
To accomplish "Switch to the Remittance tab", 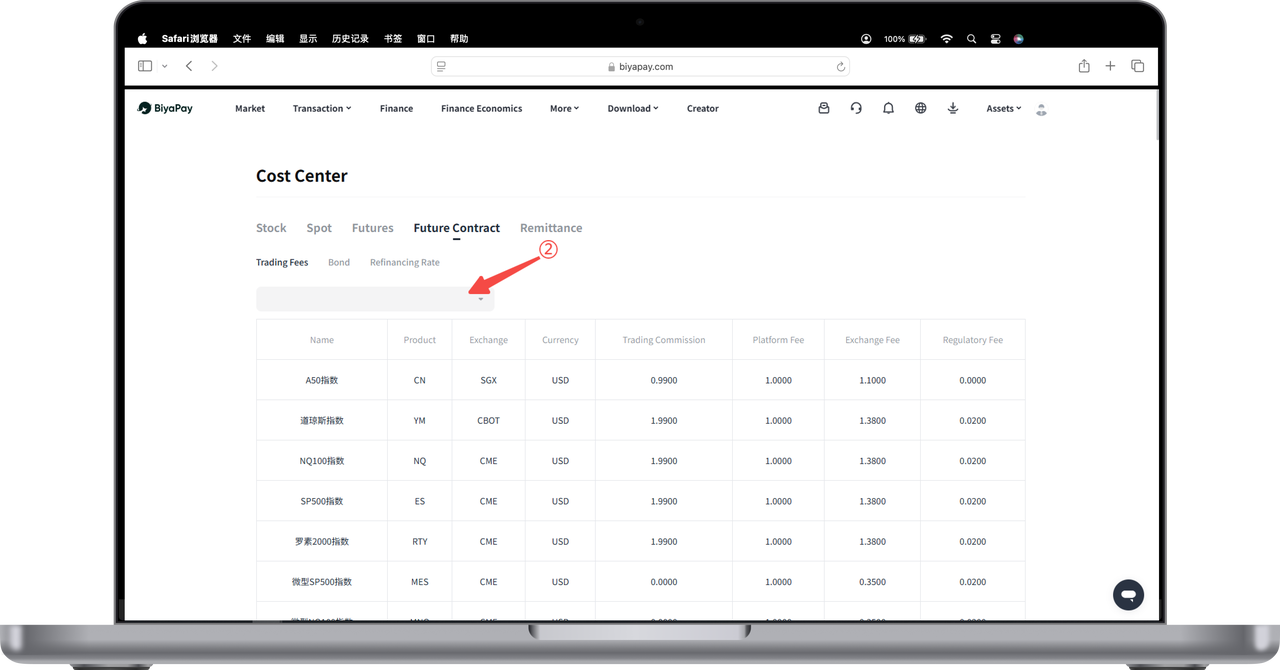I will [x=550, y=228].
